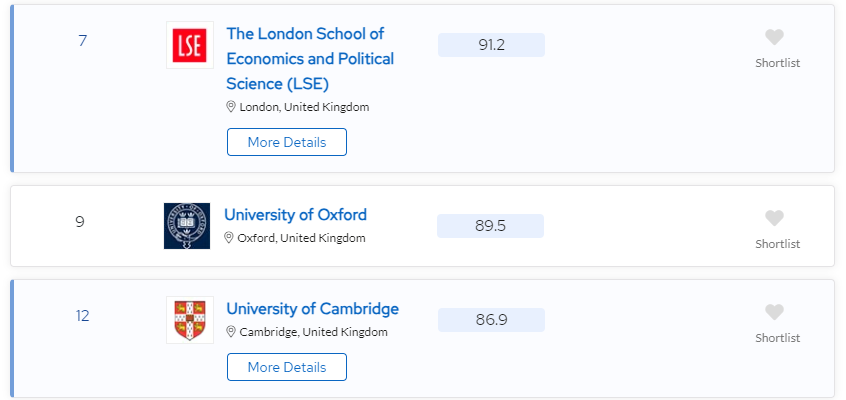Toggle the heart icon for University of Oxford

(x=774, y=218)
